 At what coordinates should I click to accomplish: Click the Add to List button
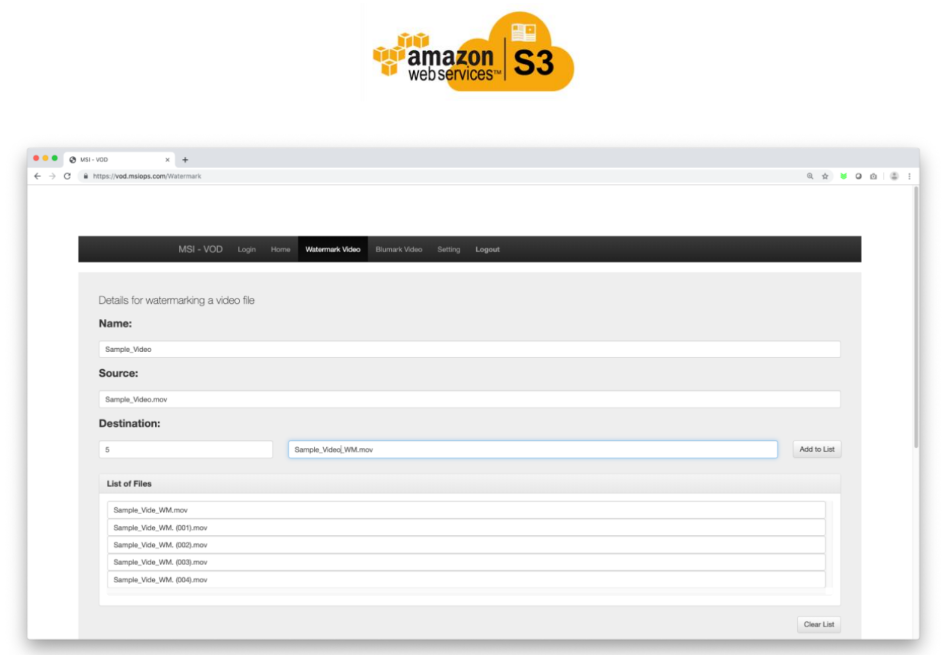pos(817,449)
